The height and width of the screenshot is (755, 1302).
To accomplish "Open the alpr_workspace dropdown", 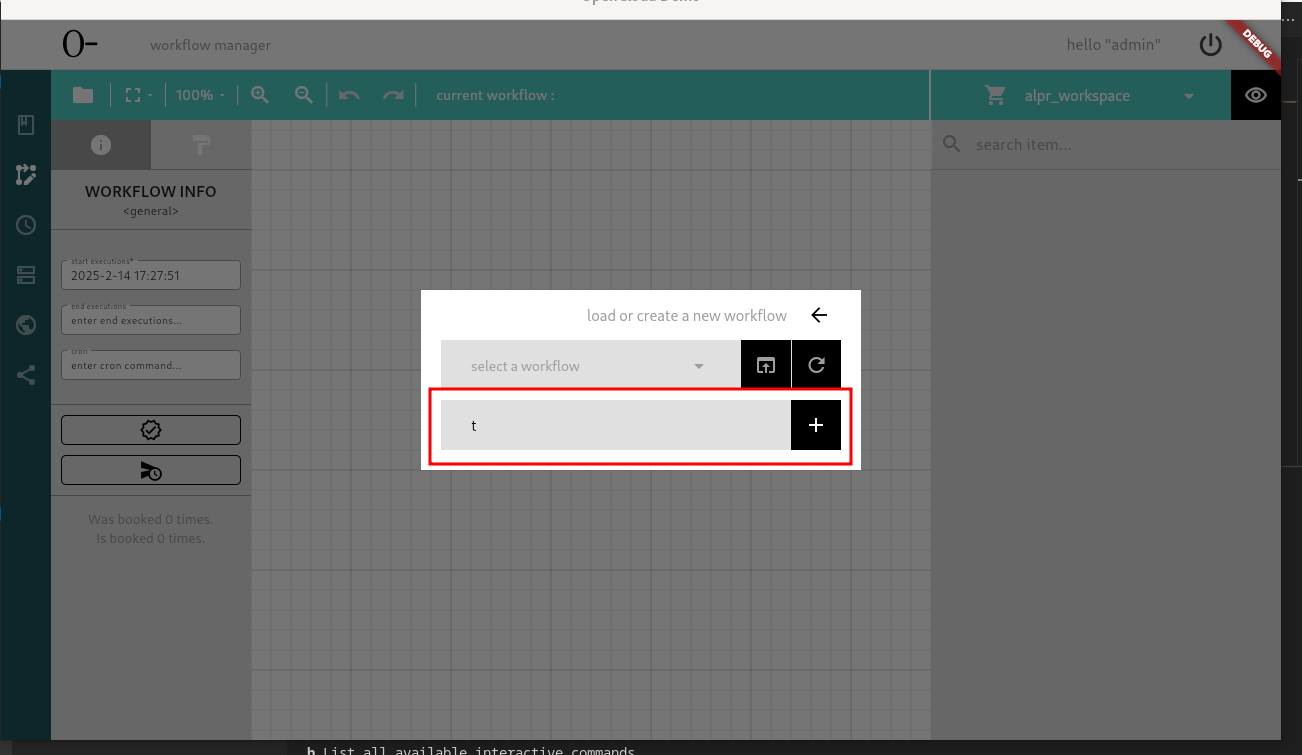I will click(1090, 96).
